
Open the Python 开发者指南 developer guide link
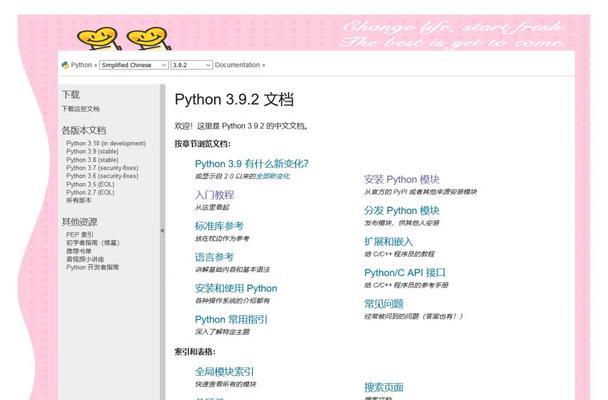click(x=92, y=267)
